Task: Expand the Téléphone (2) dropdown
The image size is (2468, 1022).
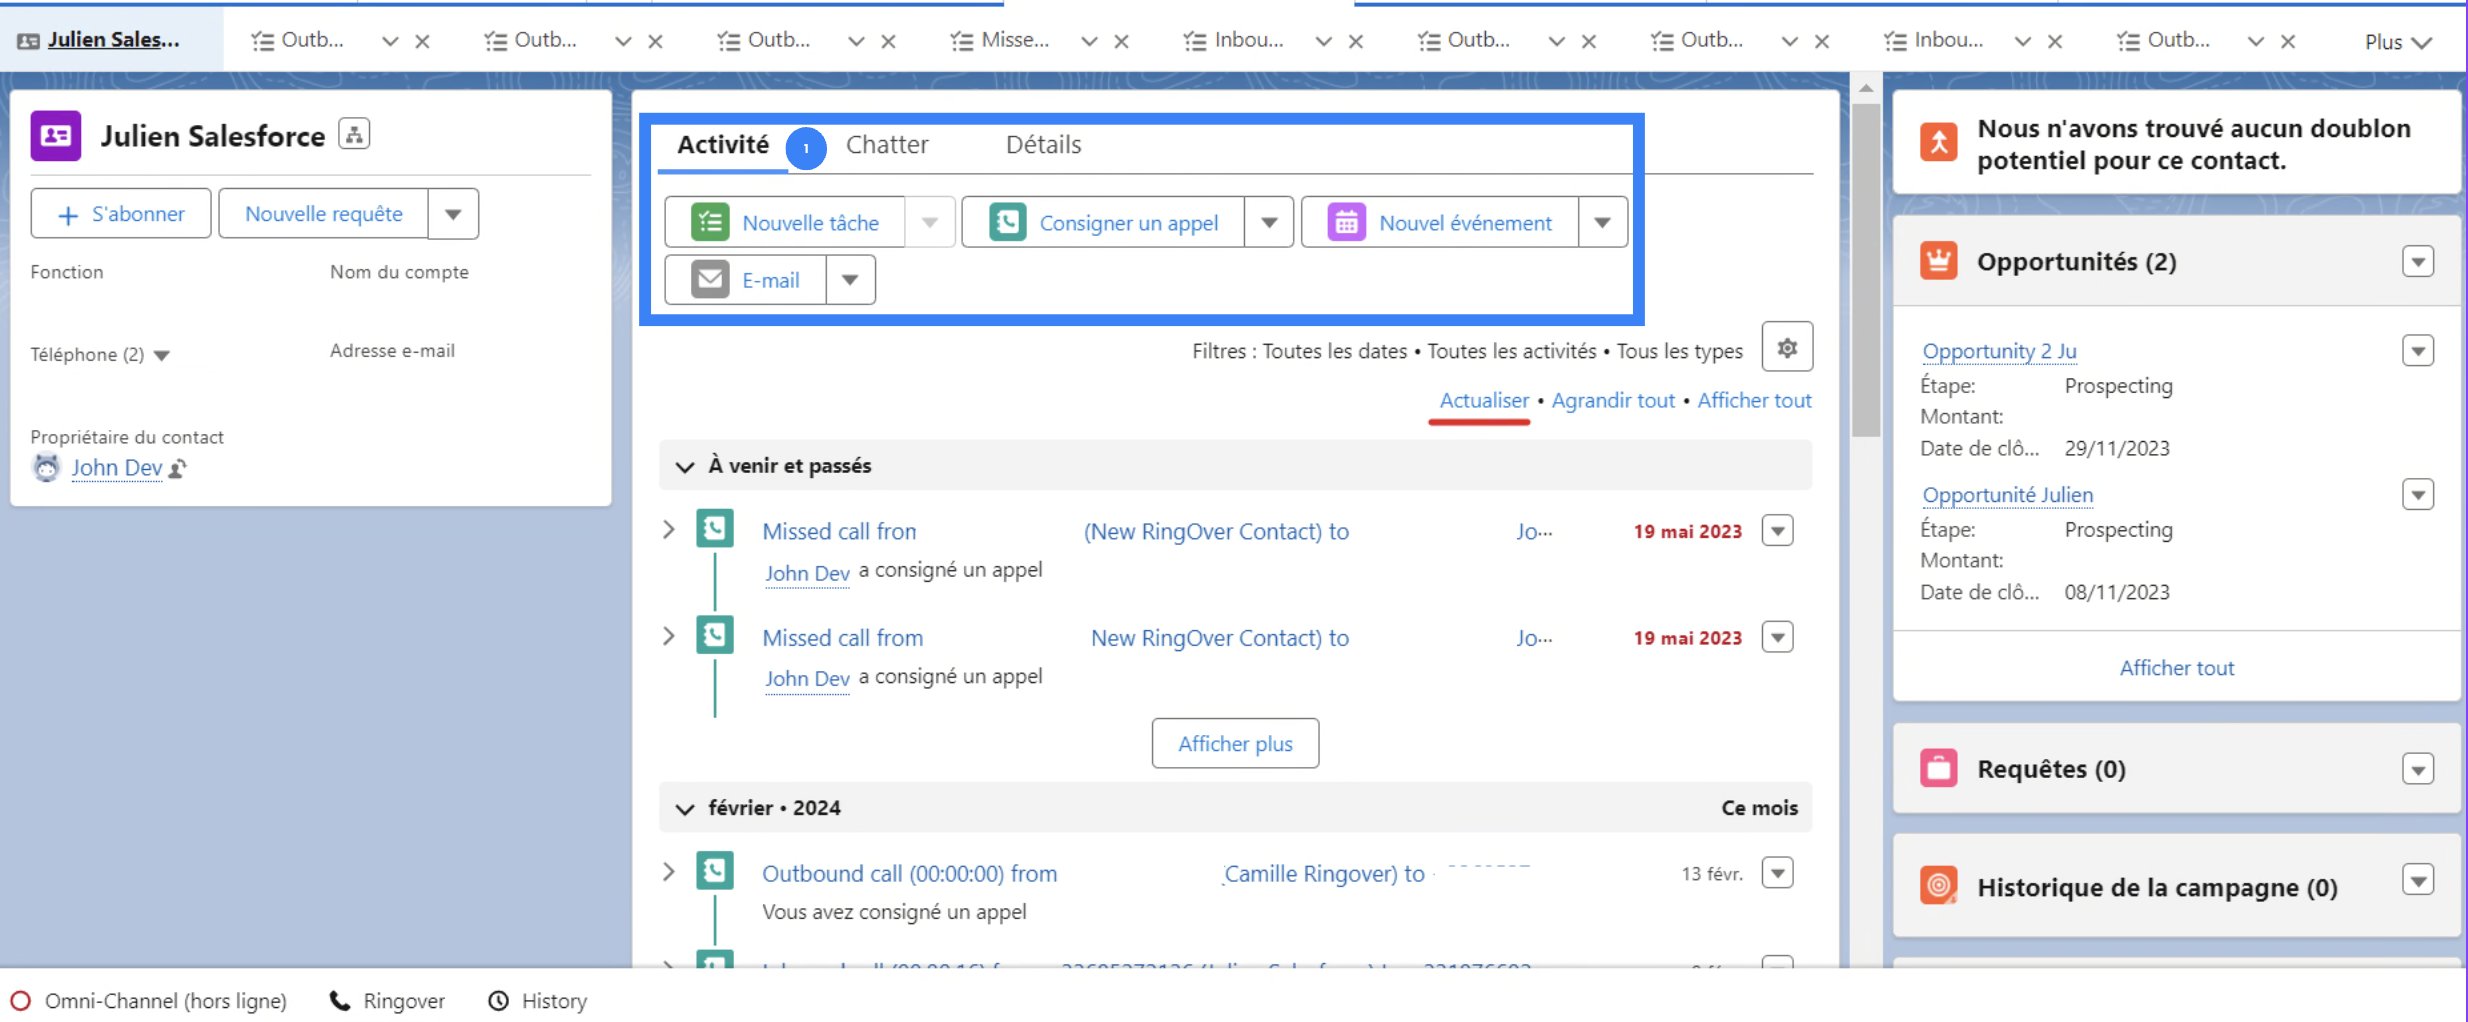Action: point(162,355)
